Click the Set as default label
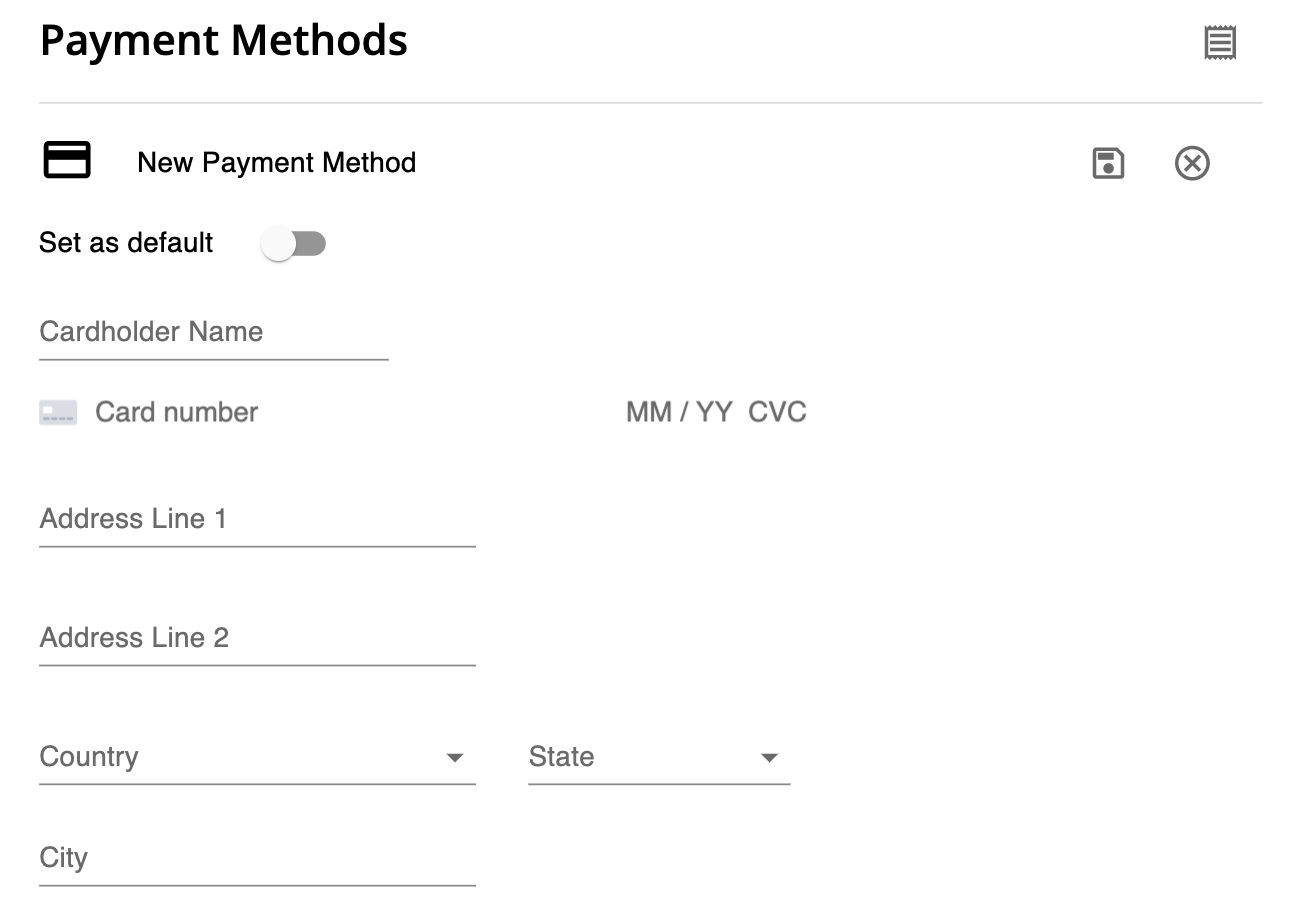The width and height of the screenshot is (1309, 924). click(126, 243)
